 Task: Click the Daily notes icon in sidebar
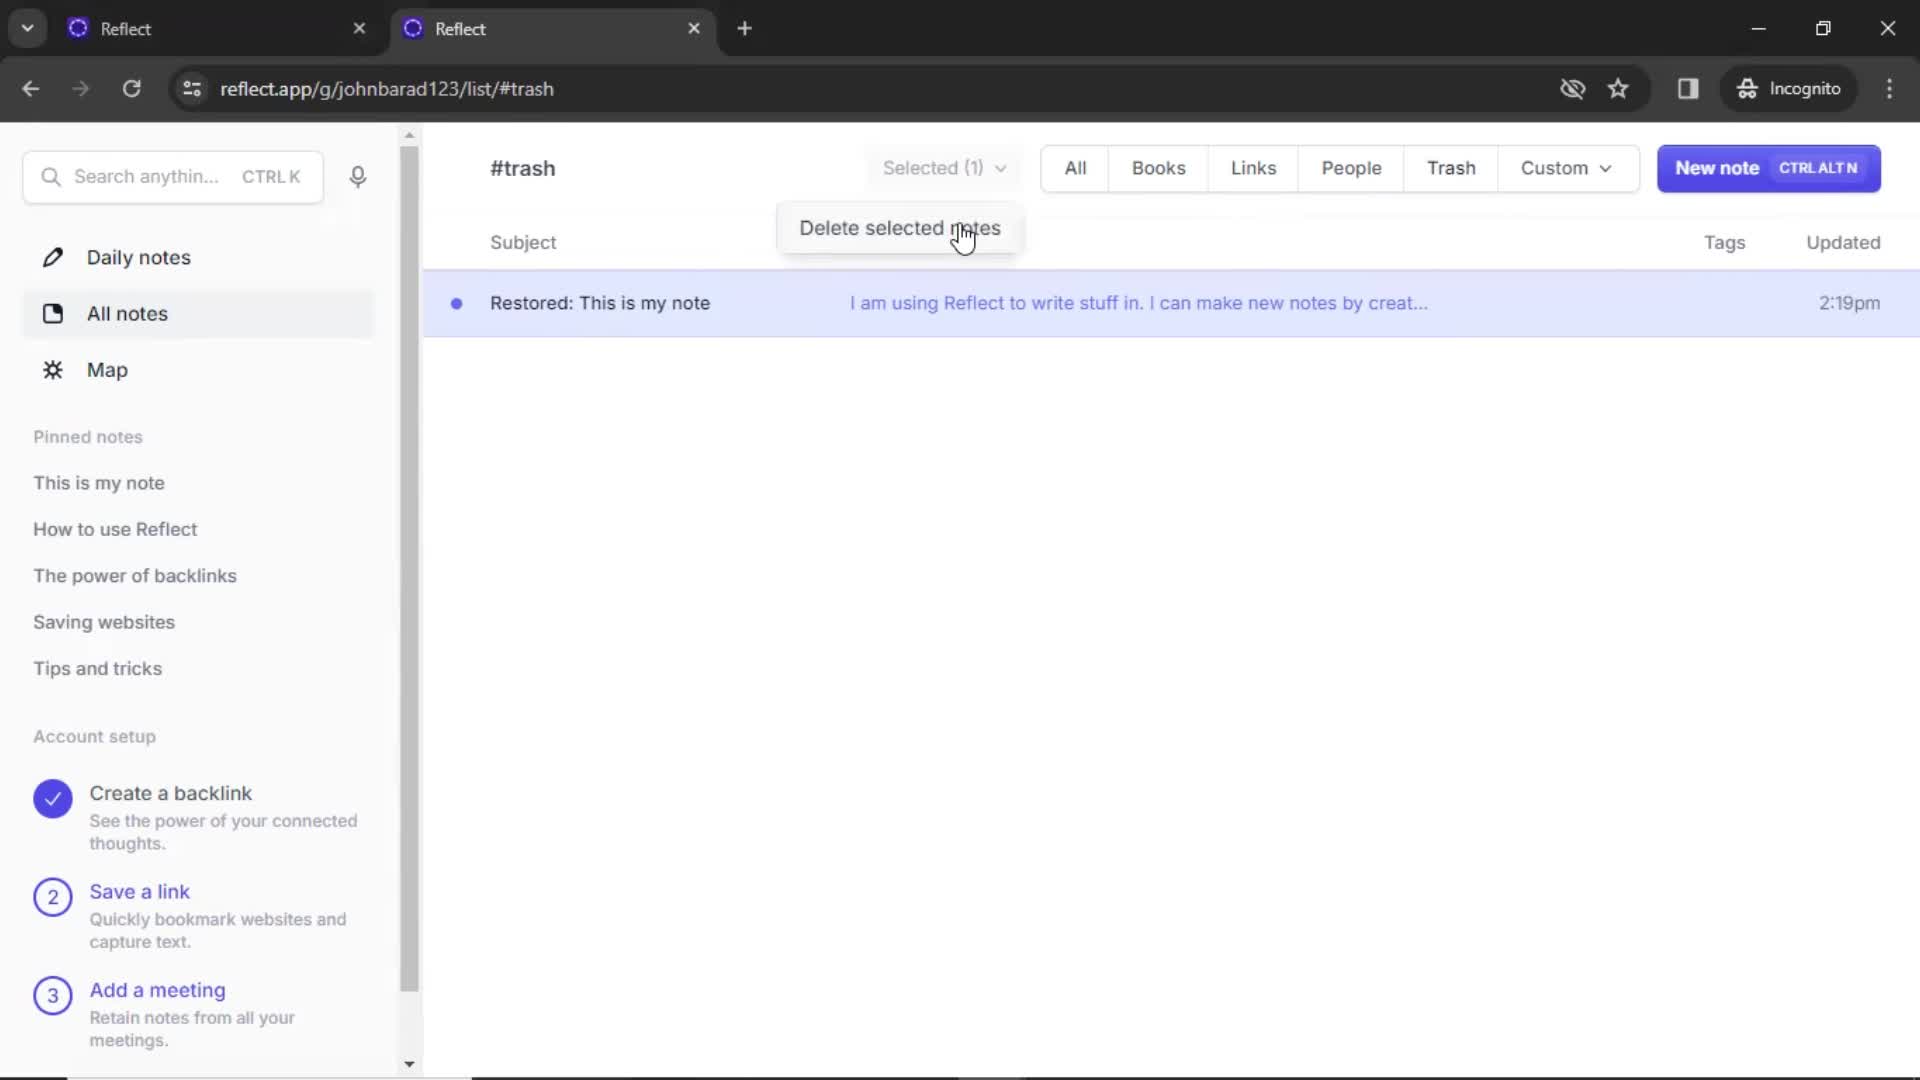pos(53,256)
